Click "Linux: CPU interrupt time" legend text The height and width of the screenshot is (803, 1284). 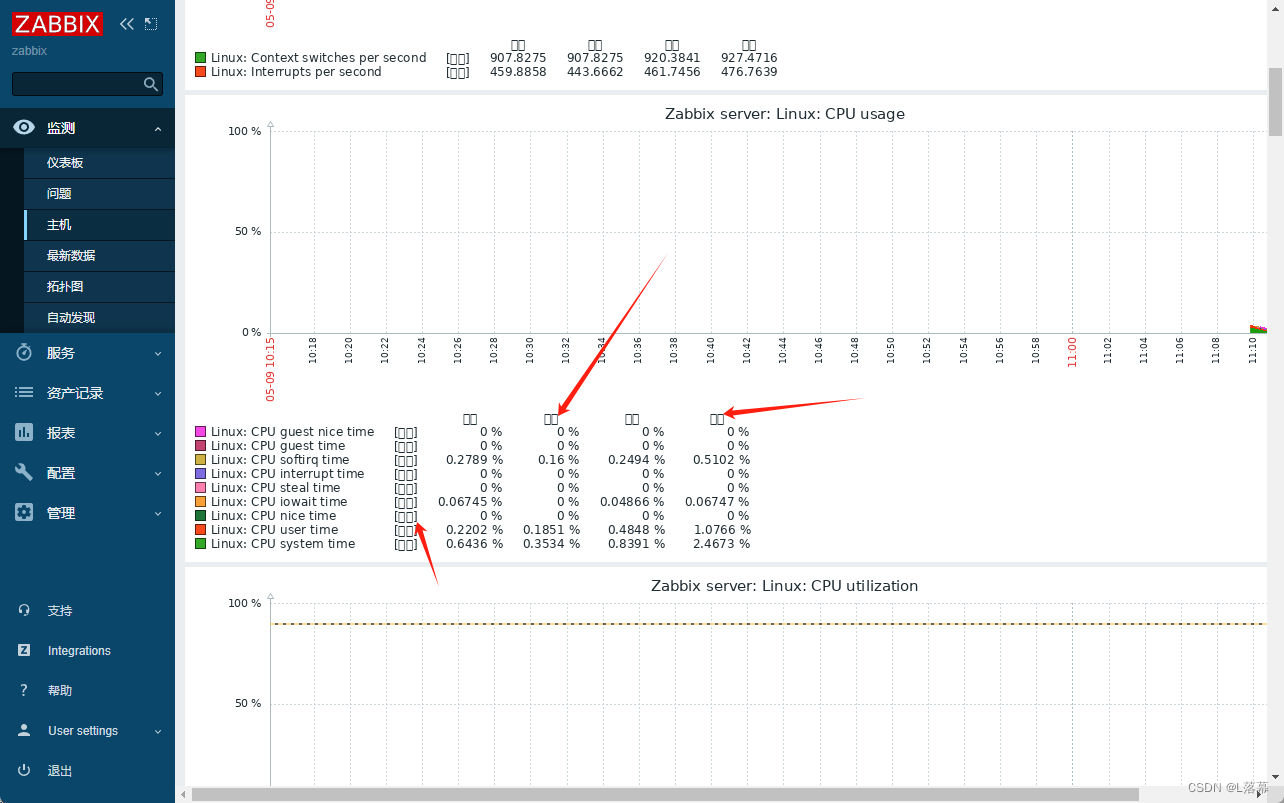pyautogui.click(x=288, y=474)
